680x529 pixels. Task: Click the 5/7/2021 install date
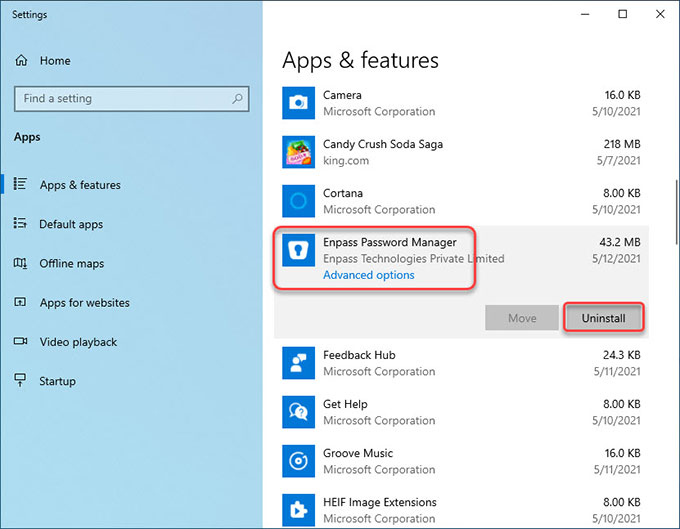tap(618, 161)
